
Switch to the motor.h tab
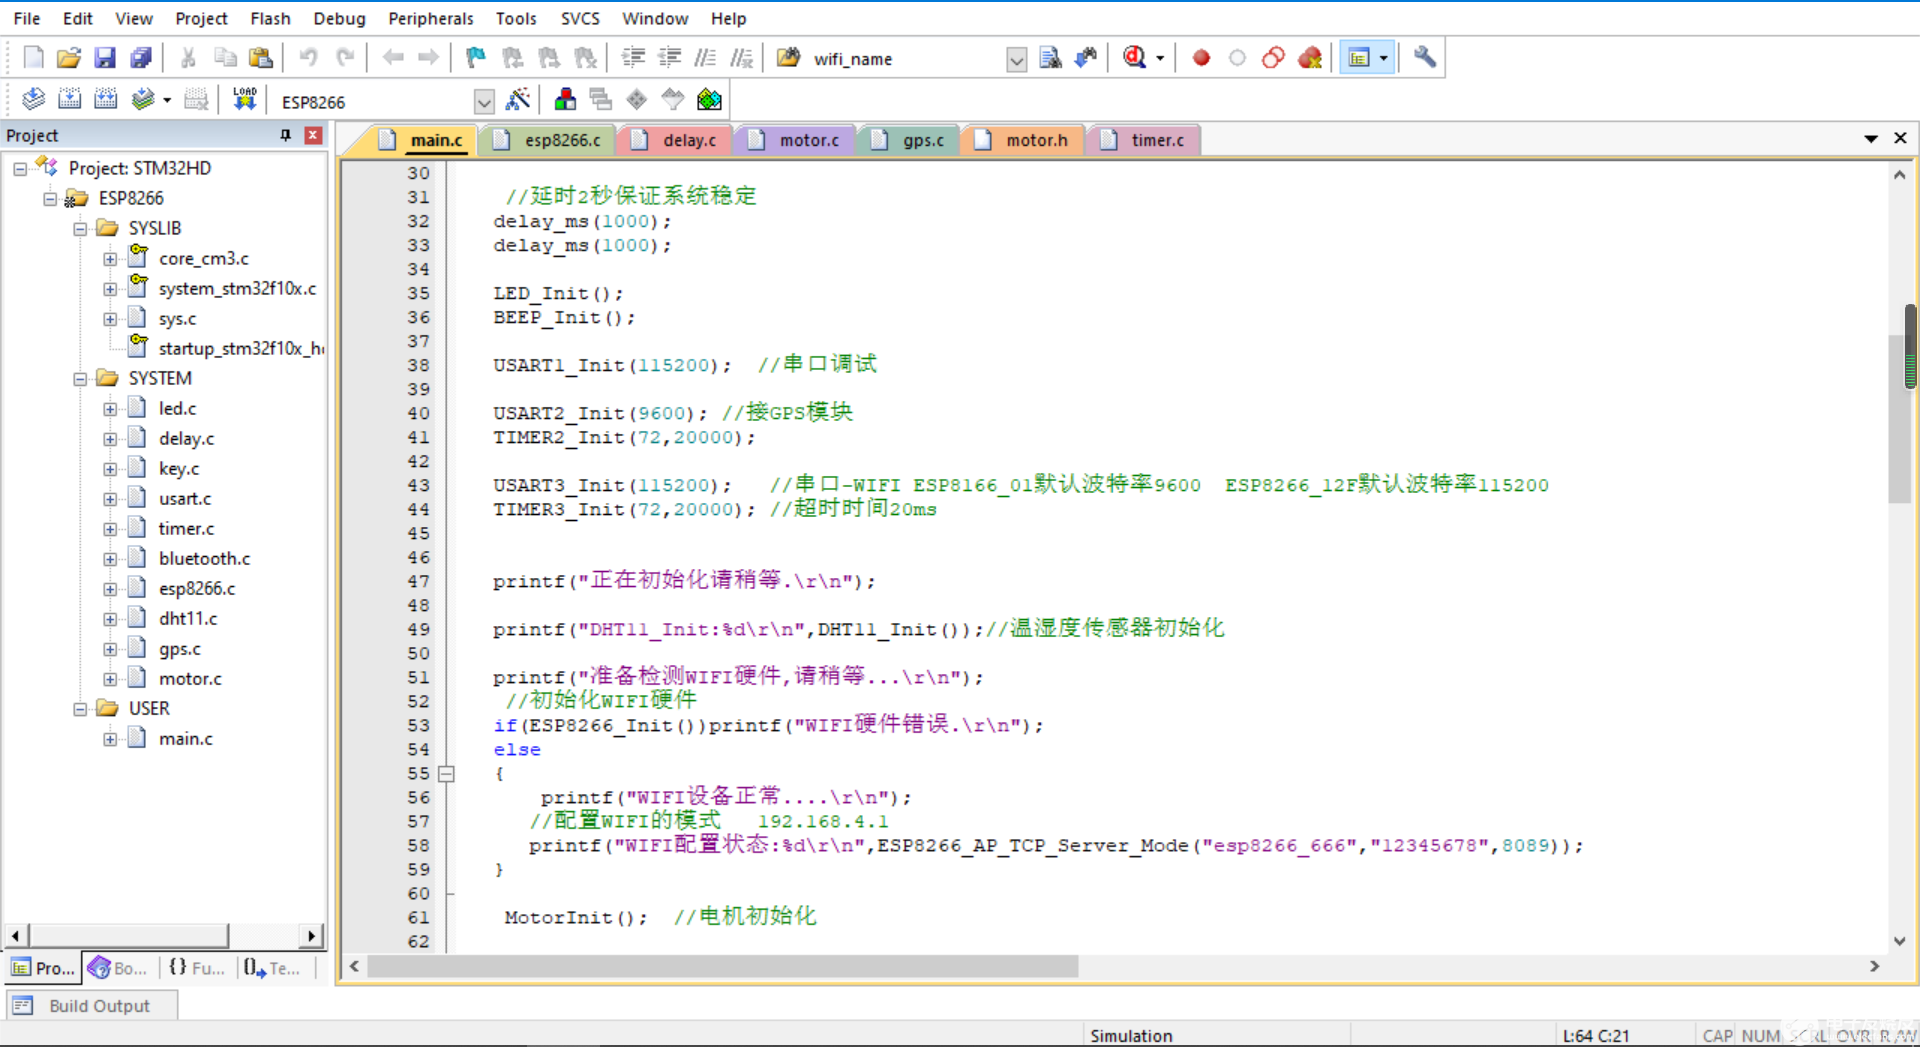click(1035, 140)
